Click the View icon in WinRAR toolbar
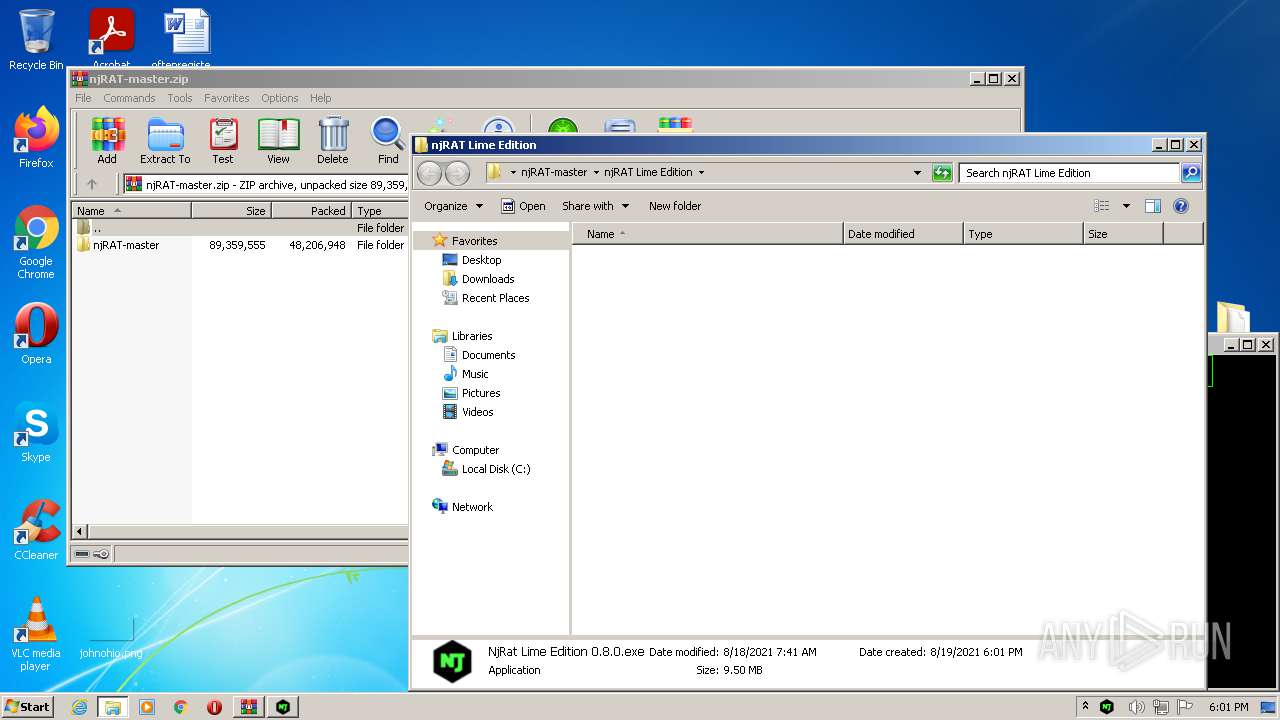Image resolution: width=1280 pixels, height=720 pixels. pyautogui.click(x=278, y=141)
